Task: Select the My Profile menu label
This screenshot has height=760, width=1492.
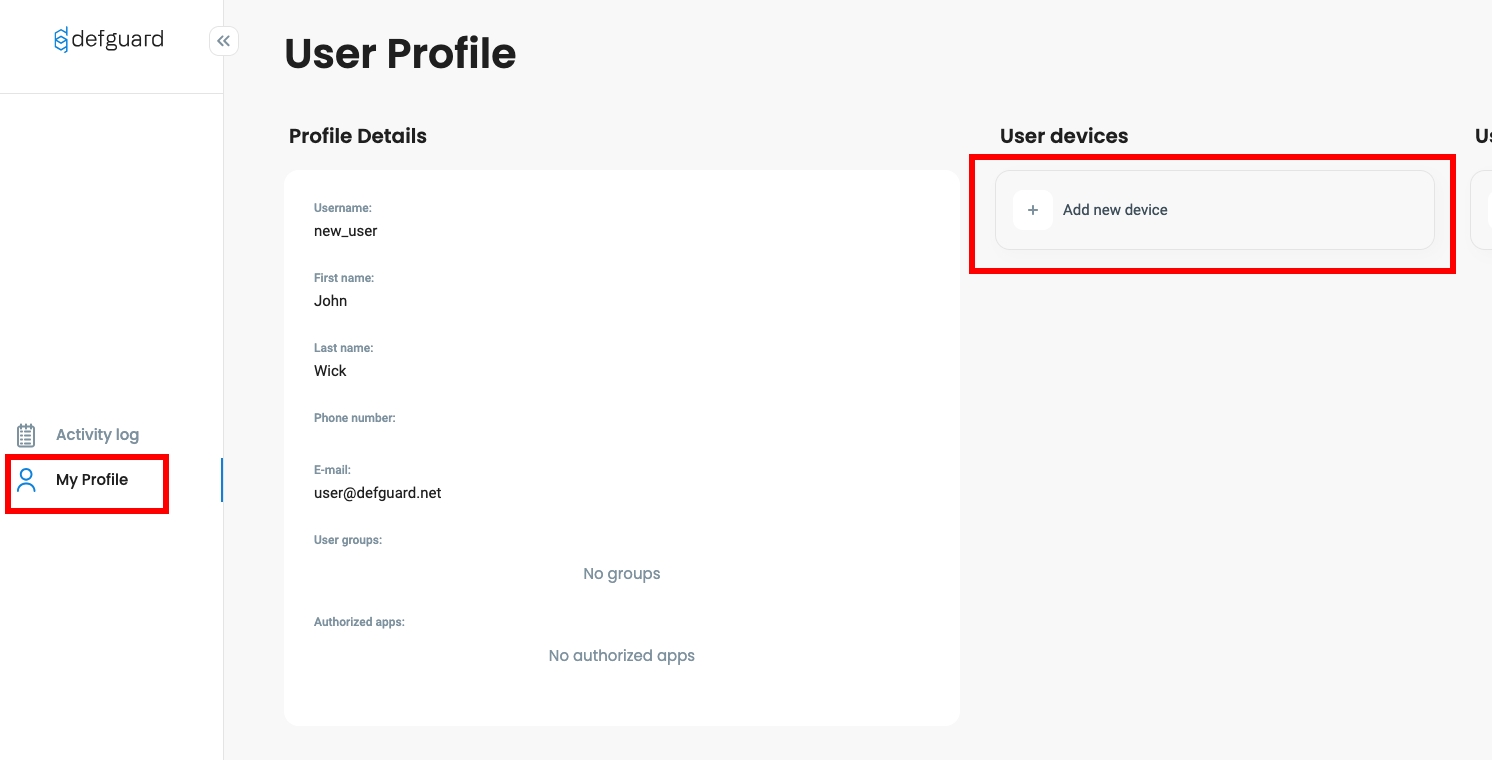Action: [x=92, y=480]
